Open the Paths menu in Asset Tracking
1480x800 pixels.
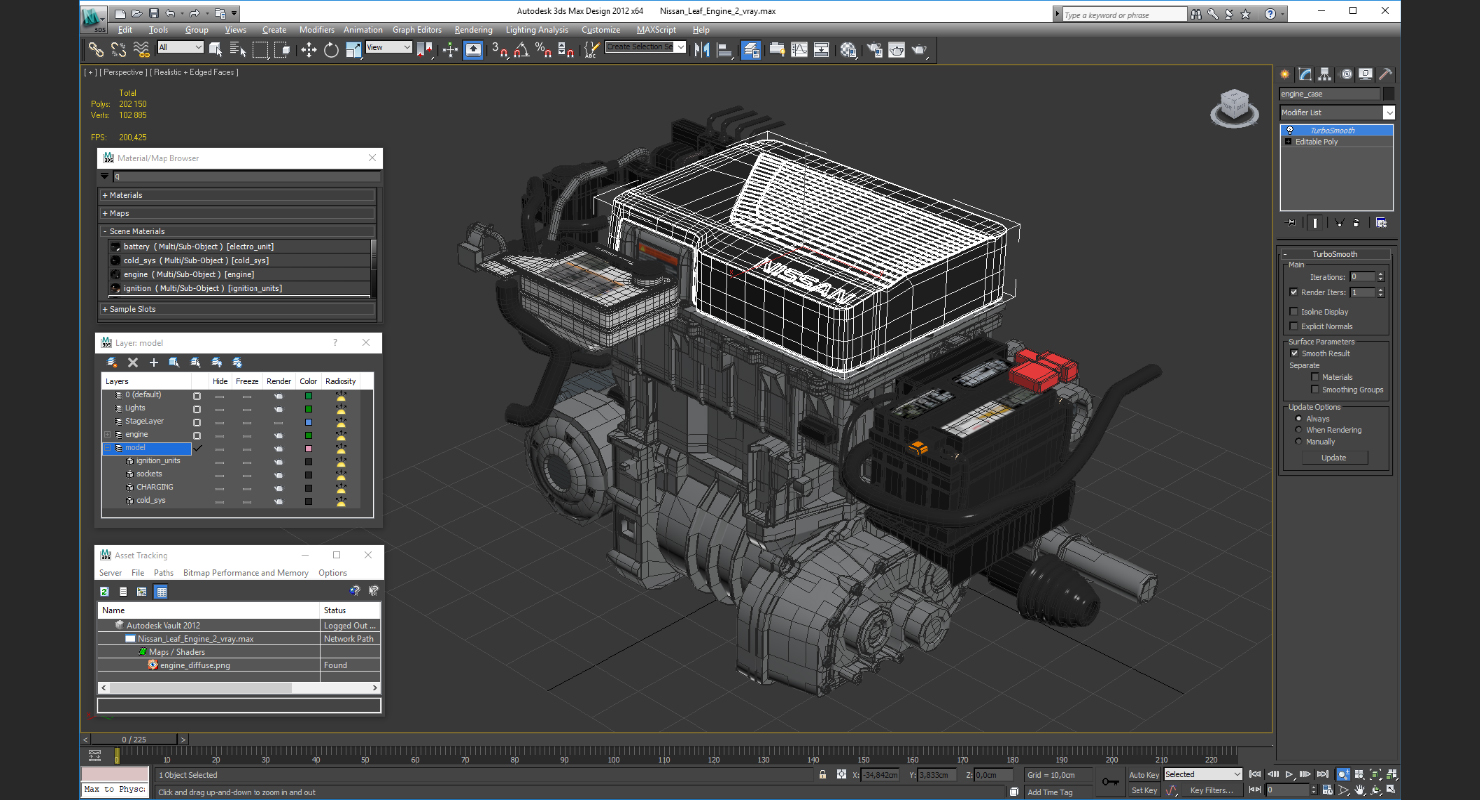click(x=164, y=573)
